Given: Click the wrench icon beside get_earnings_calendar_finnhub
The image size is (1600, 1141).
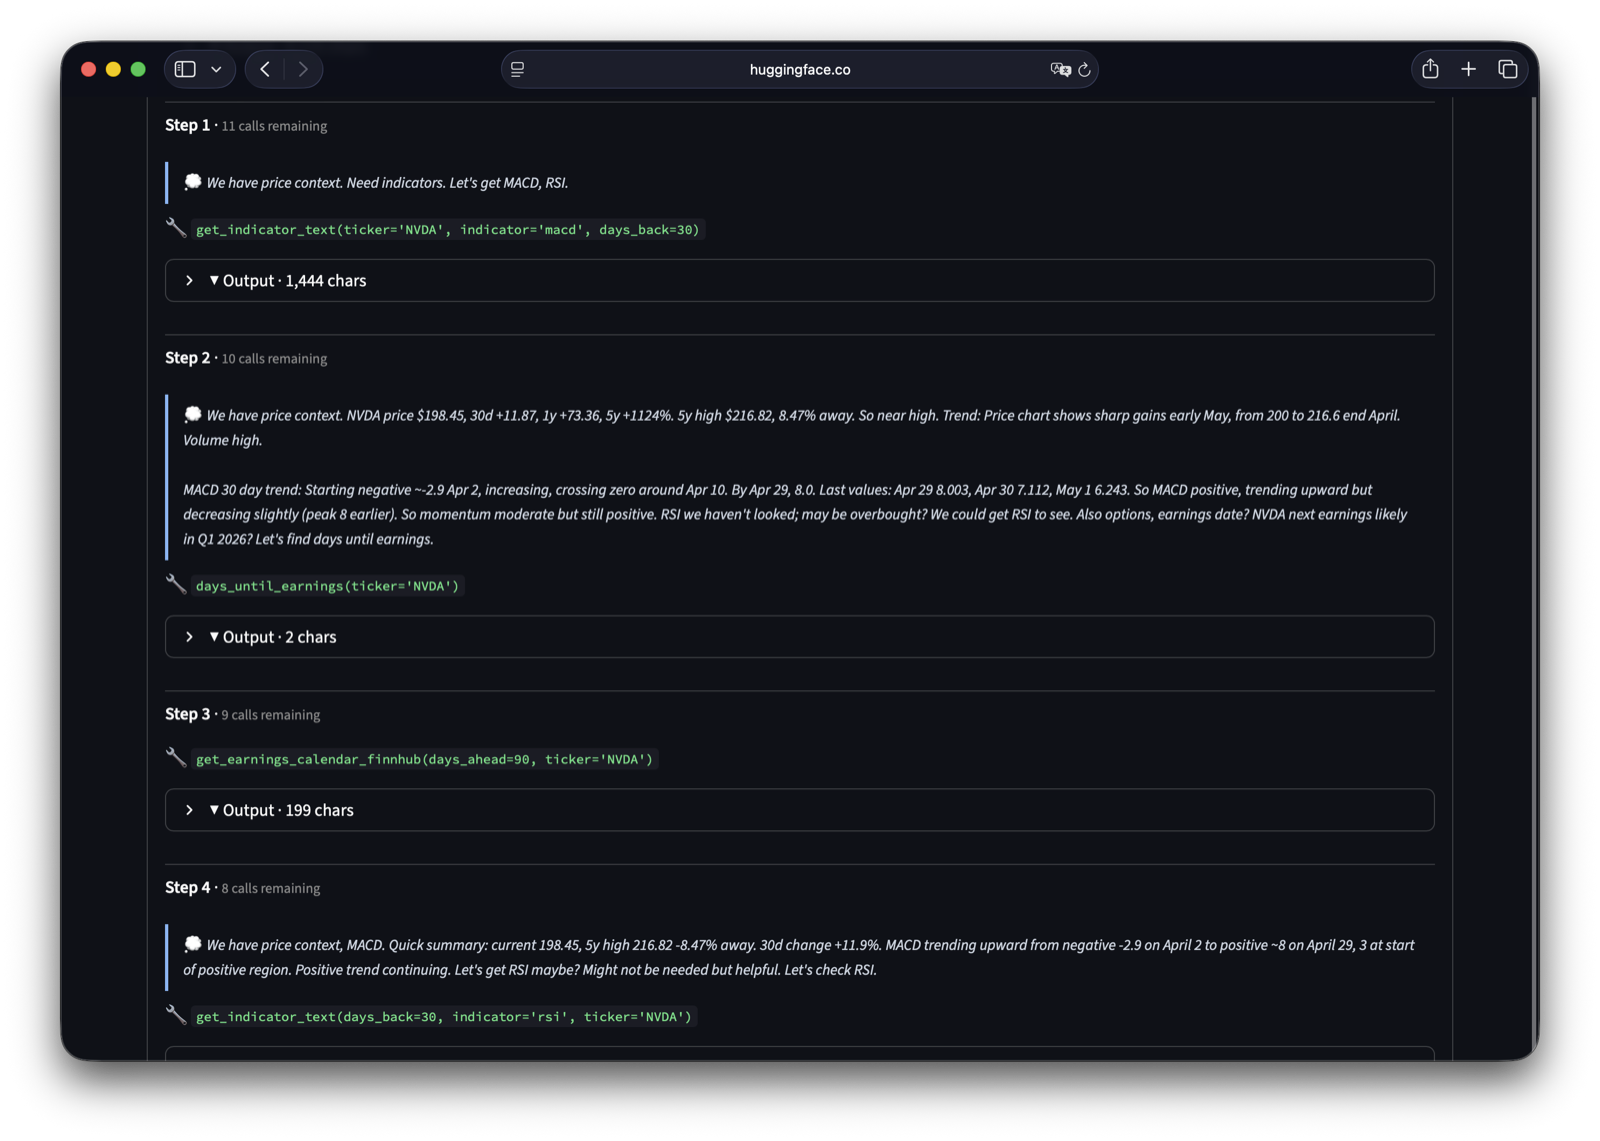Looking at the screenshot, I should click(x=176, y=757).
